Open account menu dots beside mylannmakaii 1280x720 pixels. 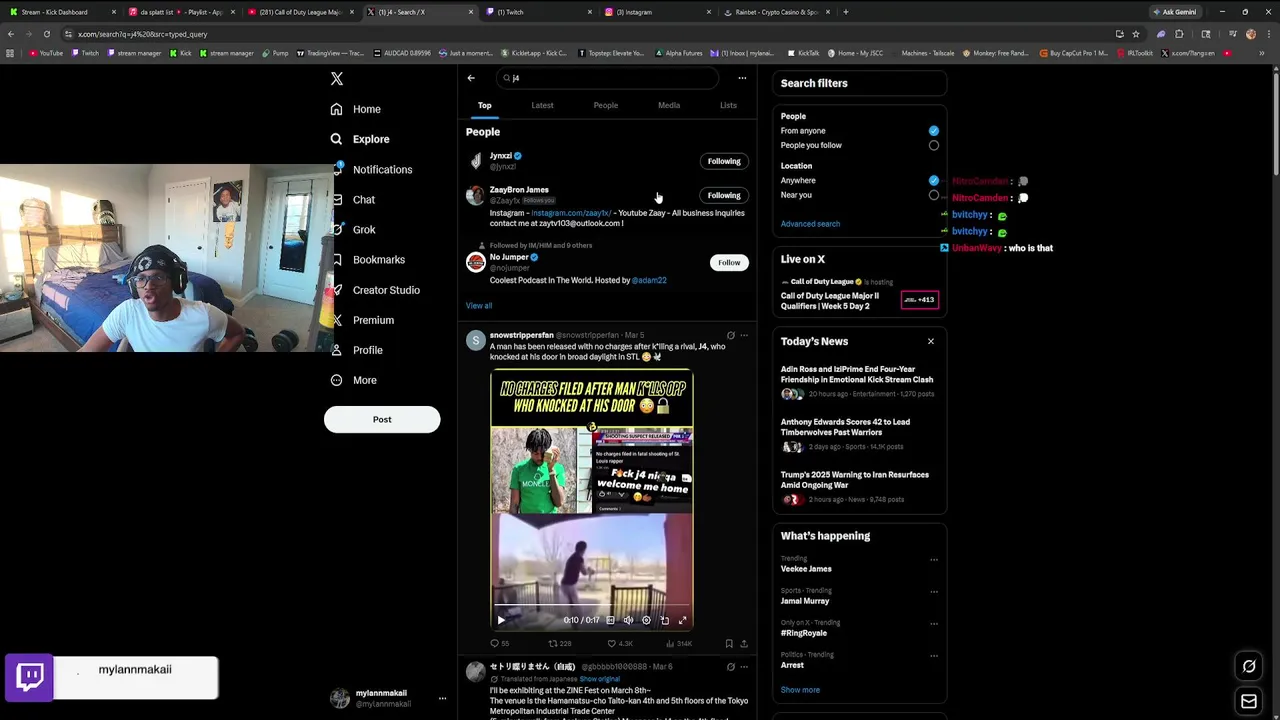(x=442, y=698)
